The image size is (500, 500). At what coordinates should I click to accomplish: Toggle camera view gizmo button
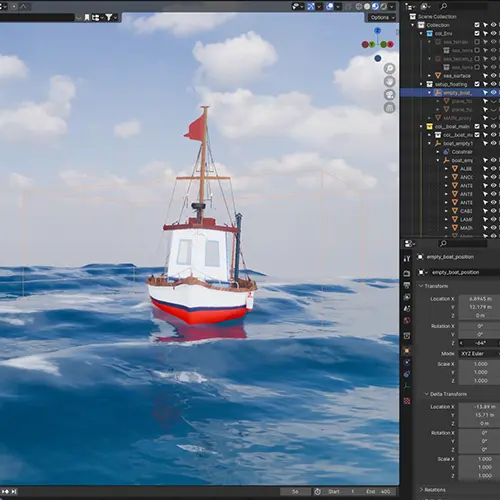coord(389,95)
